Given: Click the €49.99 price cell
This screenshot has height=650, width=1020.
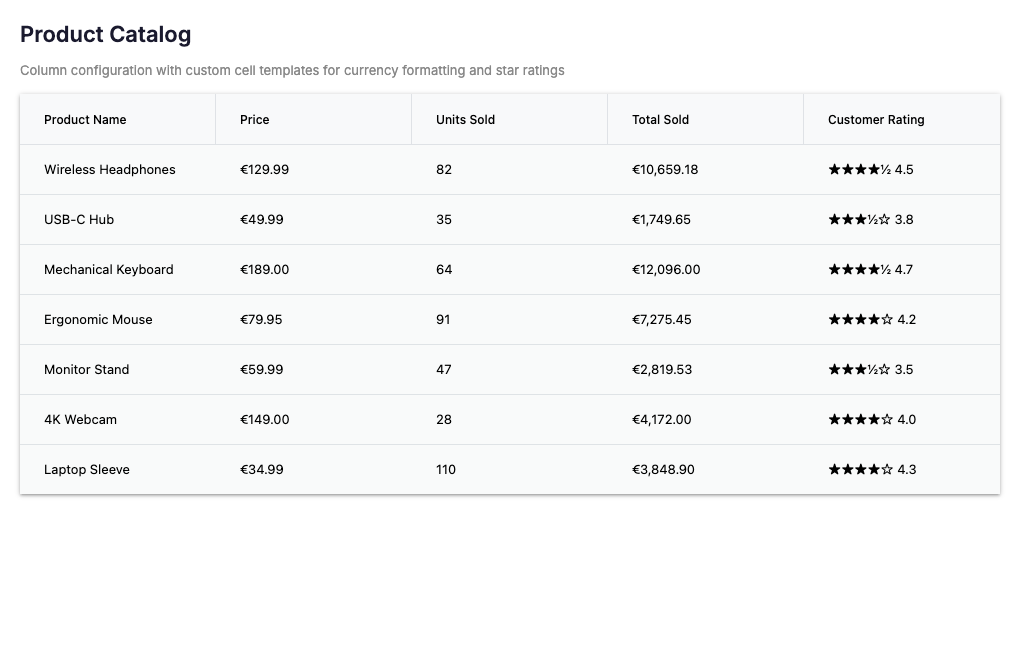Looking at the screenshot, I should coord(262,220).
